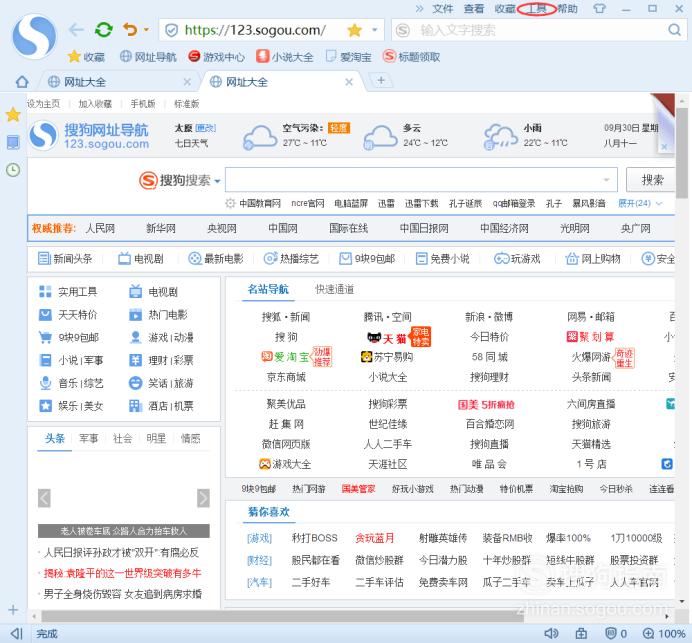Screen dimensions: 692x643
Task: Go back with the left arrow
Action: 76,30
